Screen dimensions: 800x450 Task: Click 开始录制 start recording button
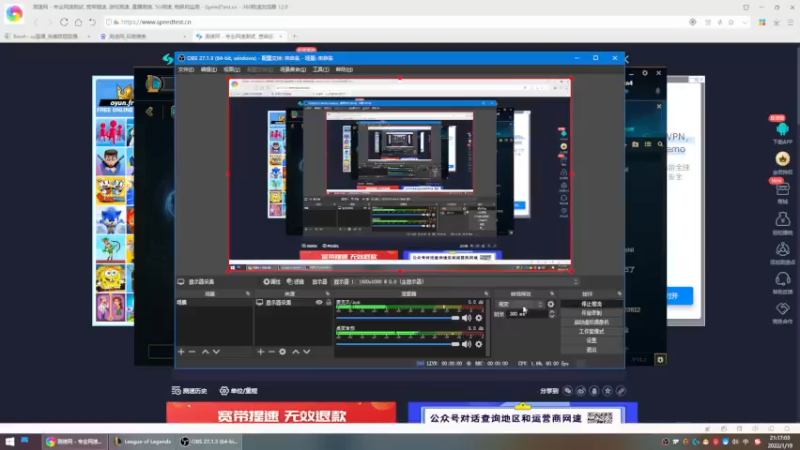(591, 313)
